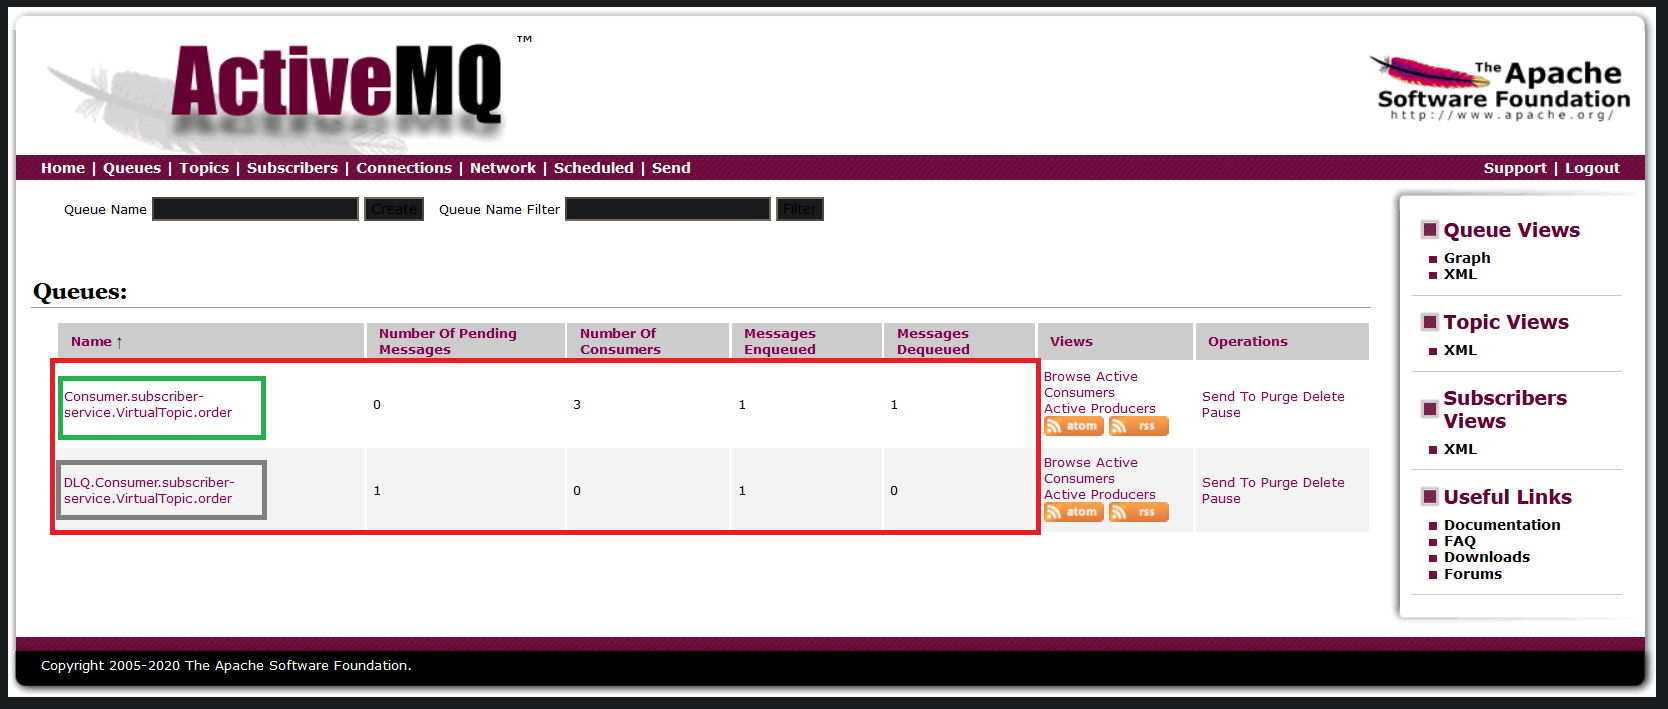The width and height of the screenshot is (1668, 709).
Task: Sort by Messages Enqueued header
Action: pyautogui.click(x=780, y=342)
